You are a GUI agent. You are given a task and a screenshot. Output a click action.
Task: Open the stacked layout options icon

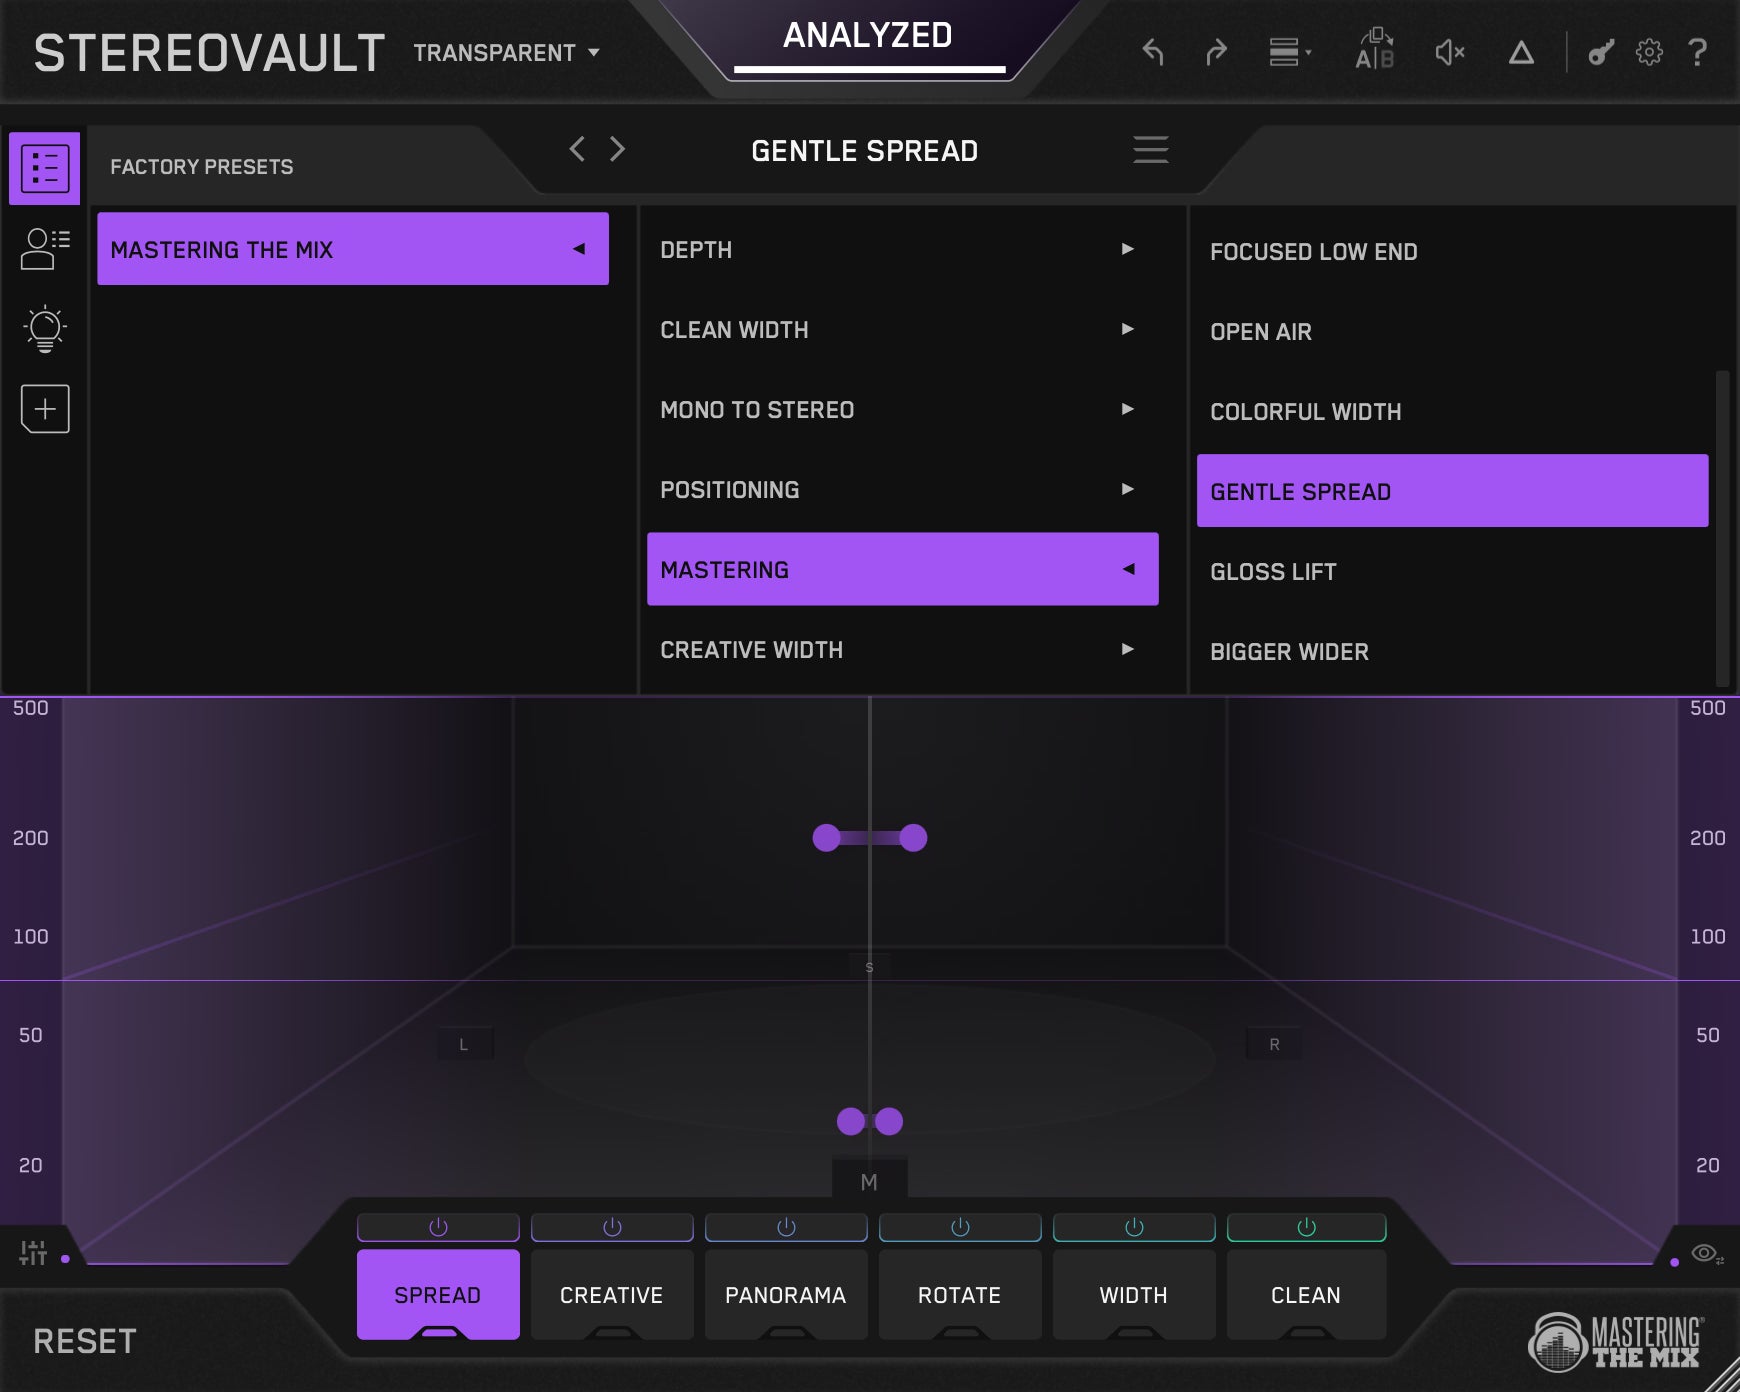1290,52
